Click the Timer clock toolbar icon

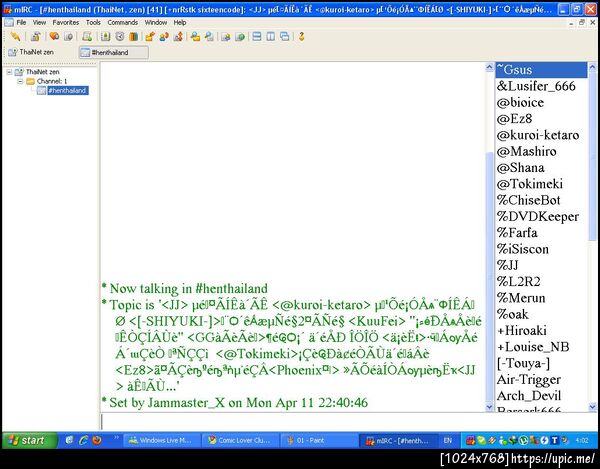120,37
